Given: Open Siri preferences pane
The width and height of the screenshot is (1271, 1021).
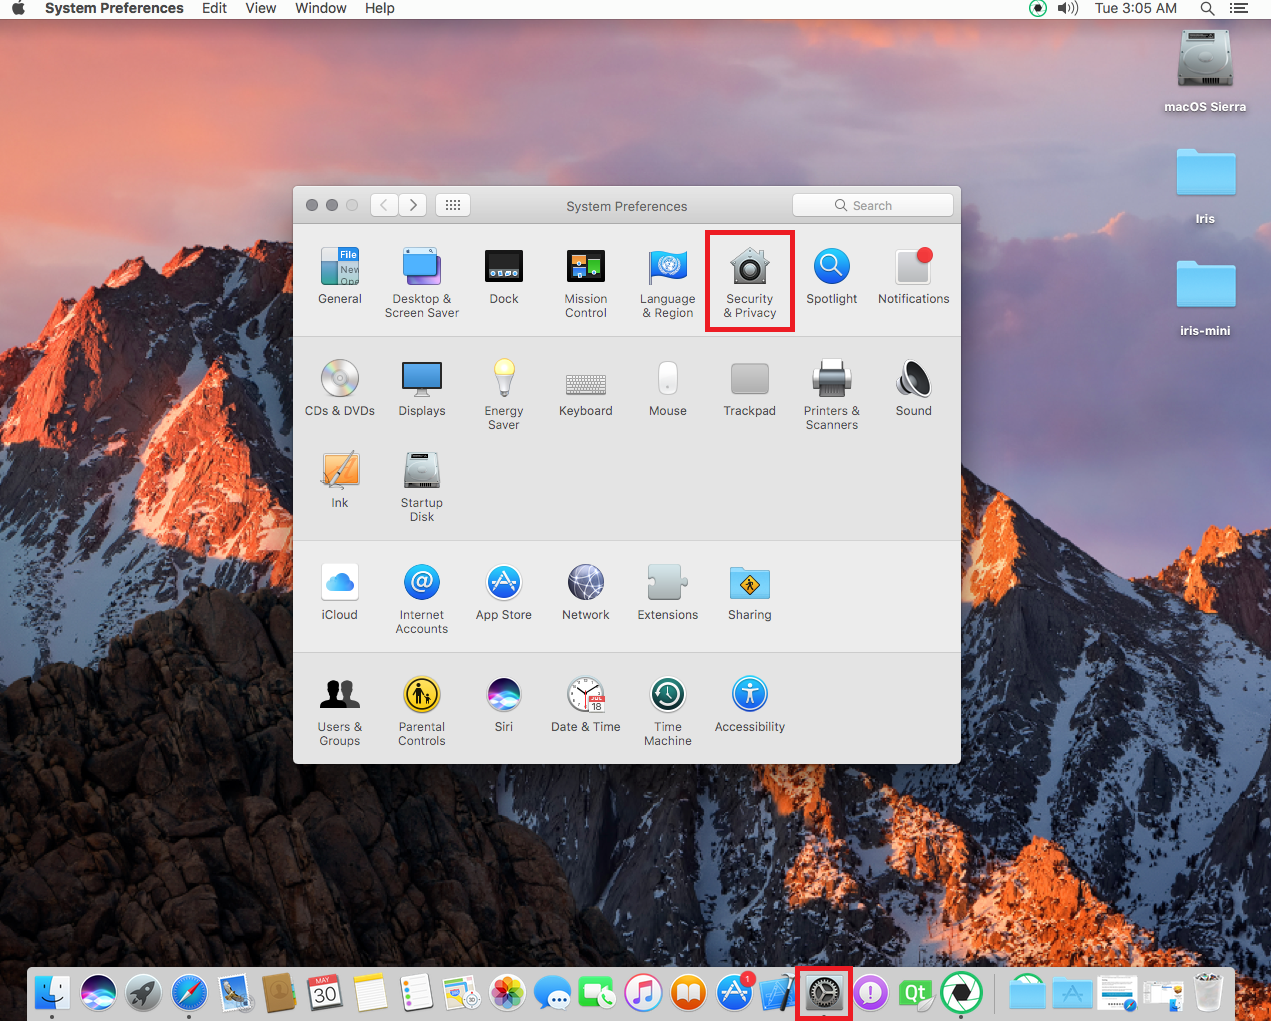Looking at the screenshot, I should pos(504,704).
